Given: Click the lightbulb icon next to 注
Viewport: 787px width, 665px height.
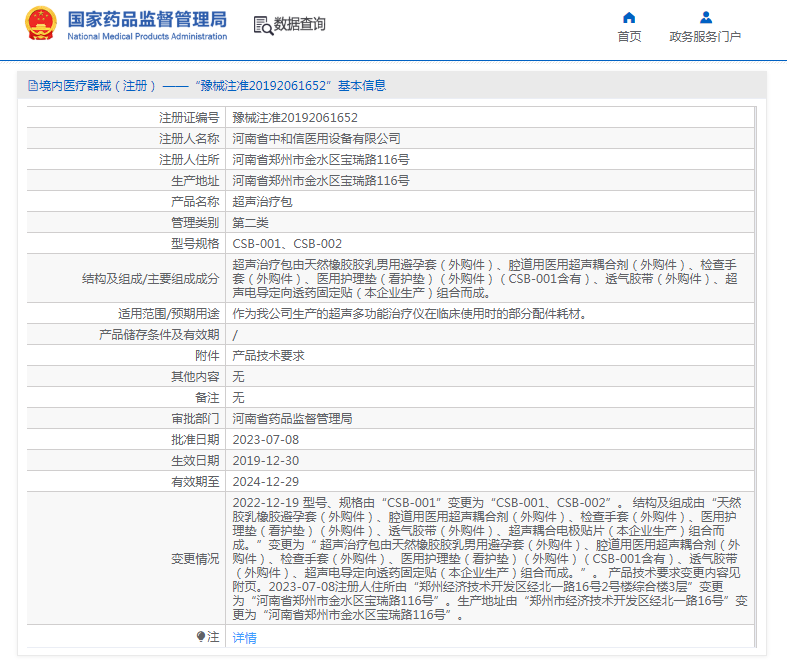Looking at the screenshot, I should point(201,637).
